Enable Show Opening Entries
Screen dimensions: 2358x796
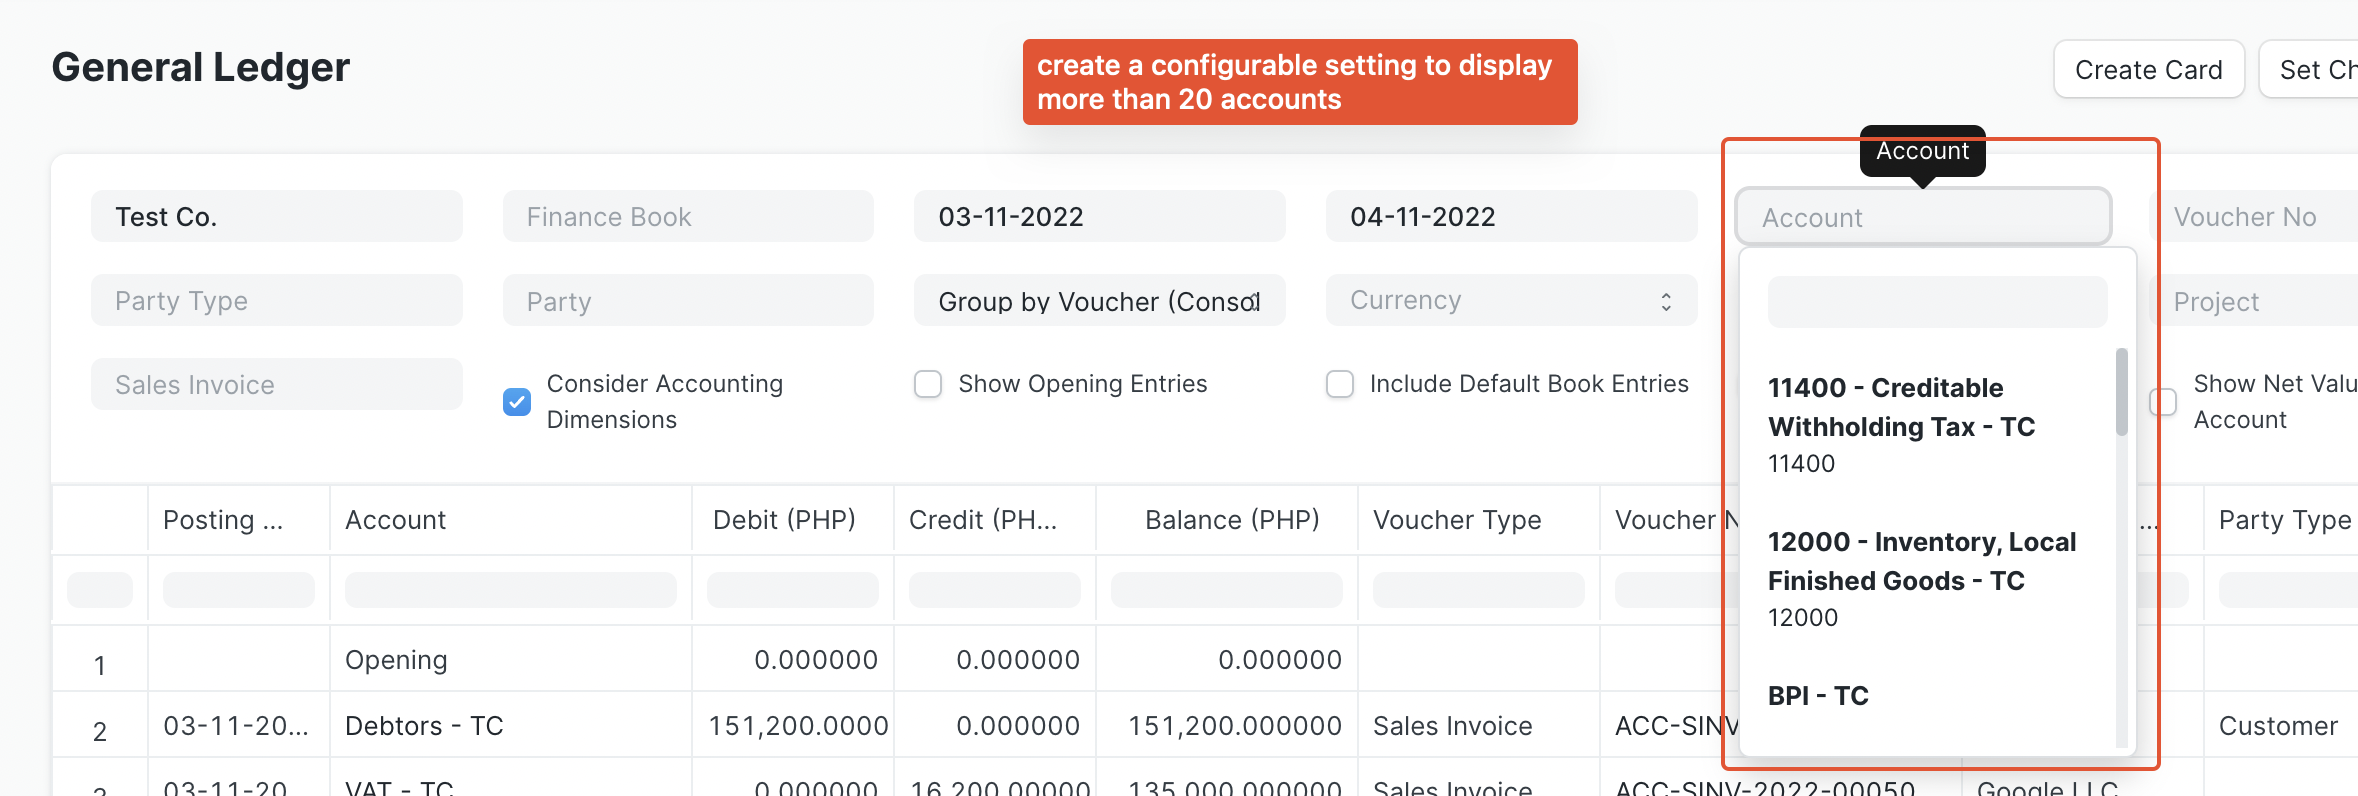pos(928,384)
